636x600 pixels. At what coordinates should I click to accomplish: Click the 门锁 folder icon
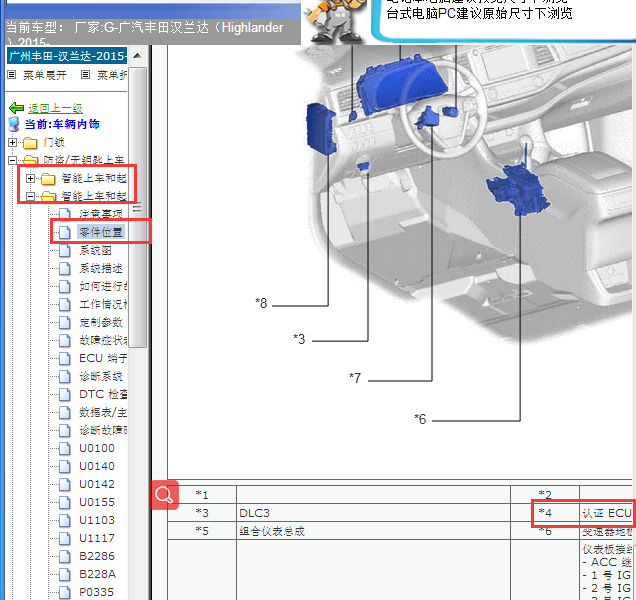click(30, 143)
